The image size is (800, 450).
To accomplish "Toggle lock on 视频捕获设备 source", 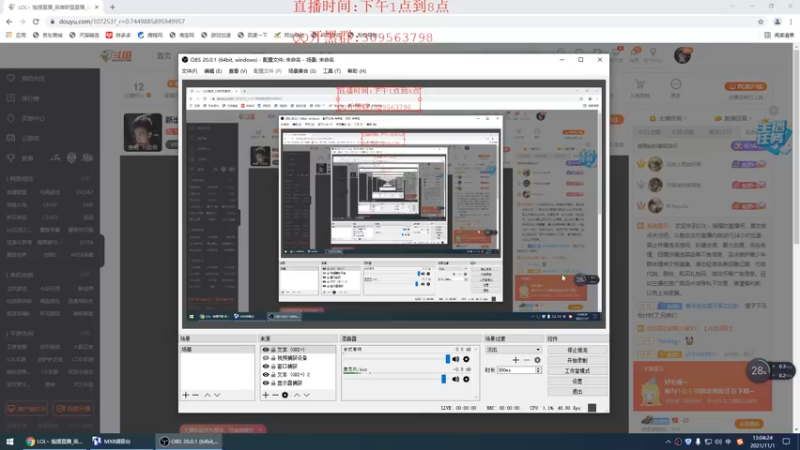I will click(273, 358).
